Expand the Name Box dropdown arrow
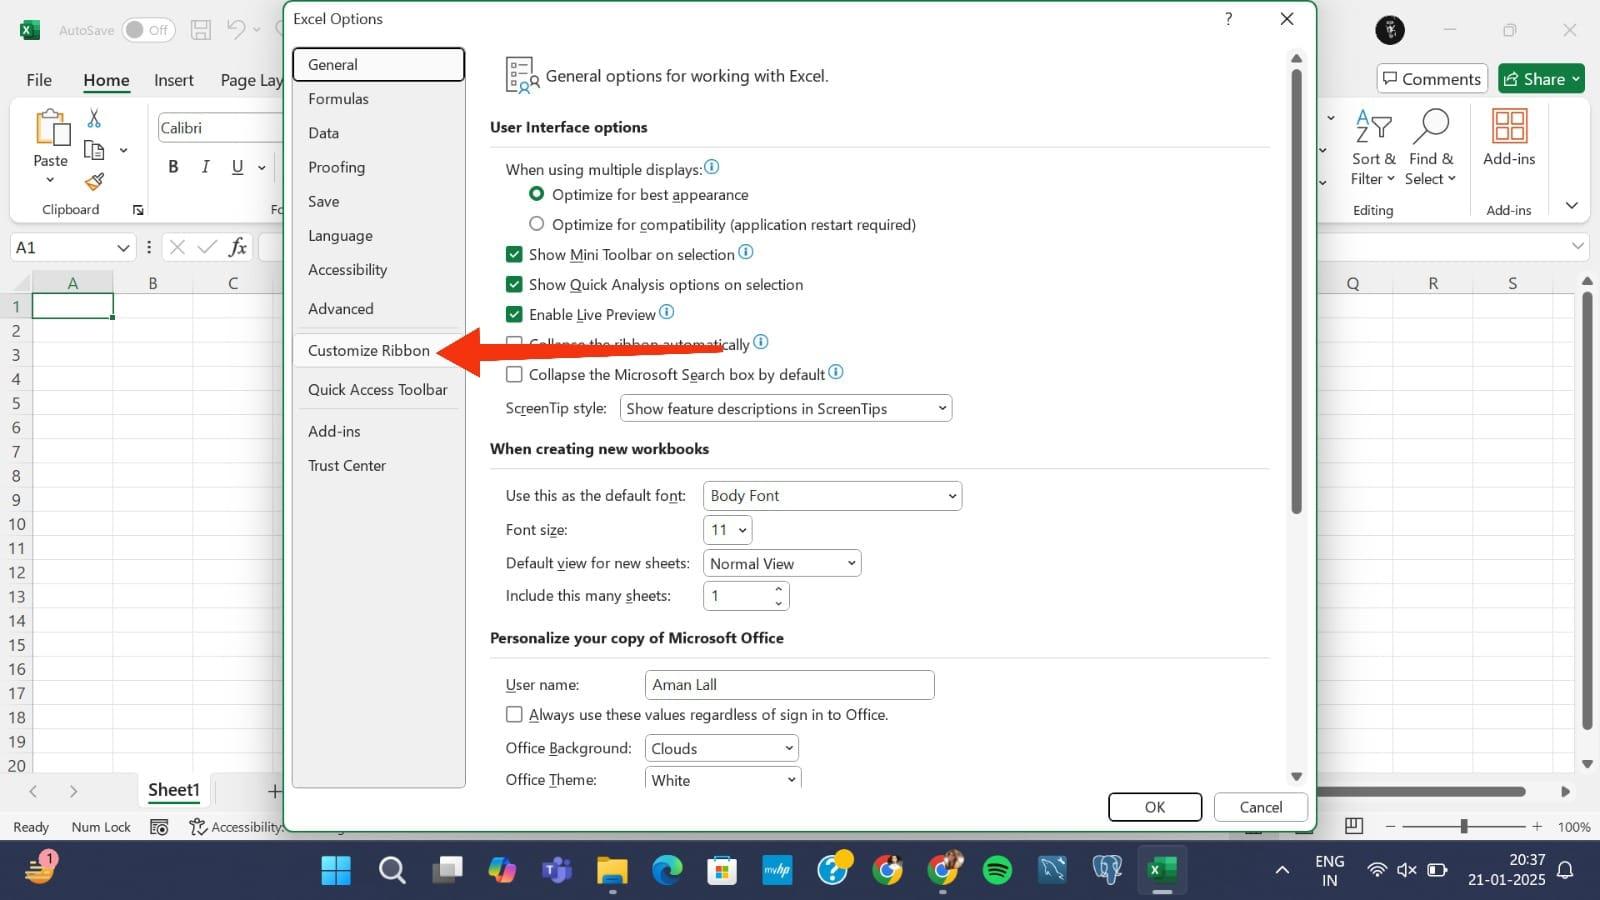 (x=123, y=247)
